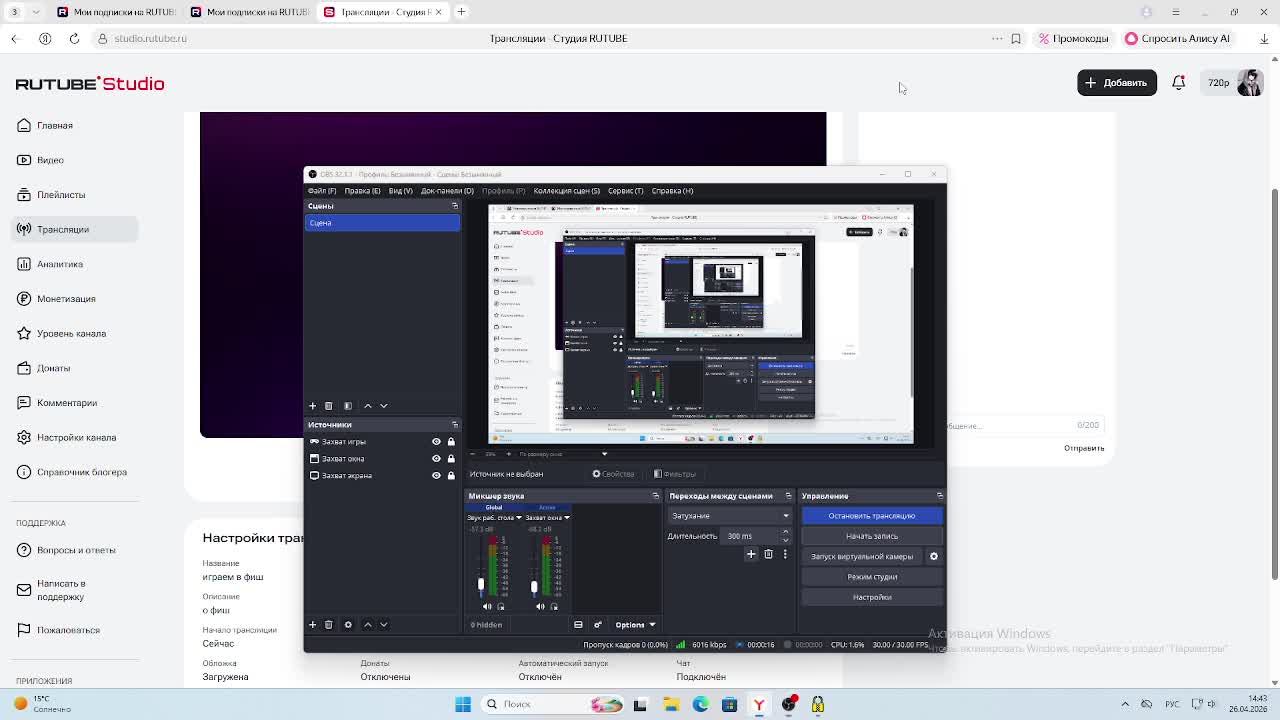Step up the transition duration spinner

785,533
